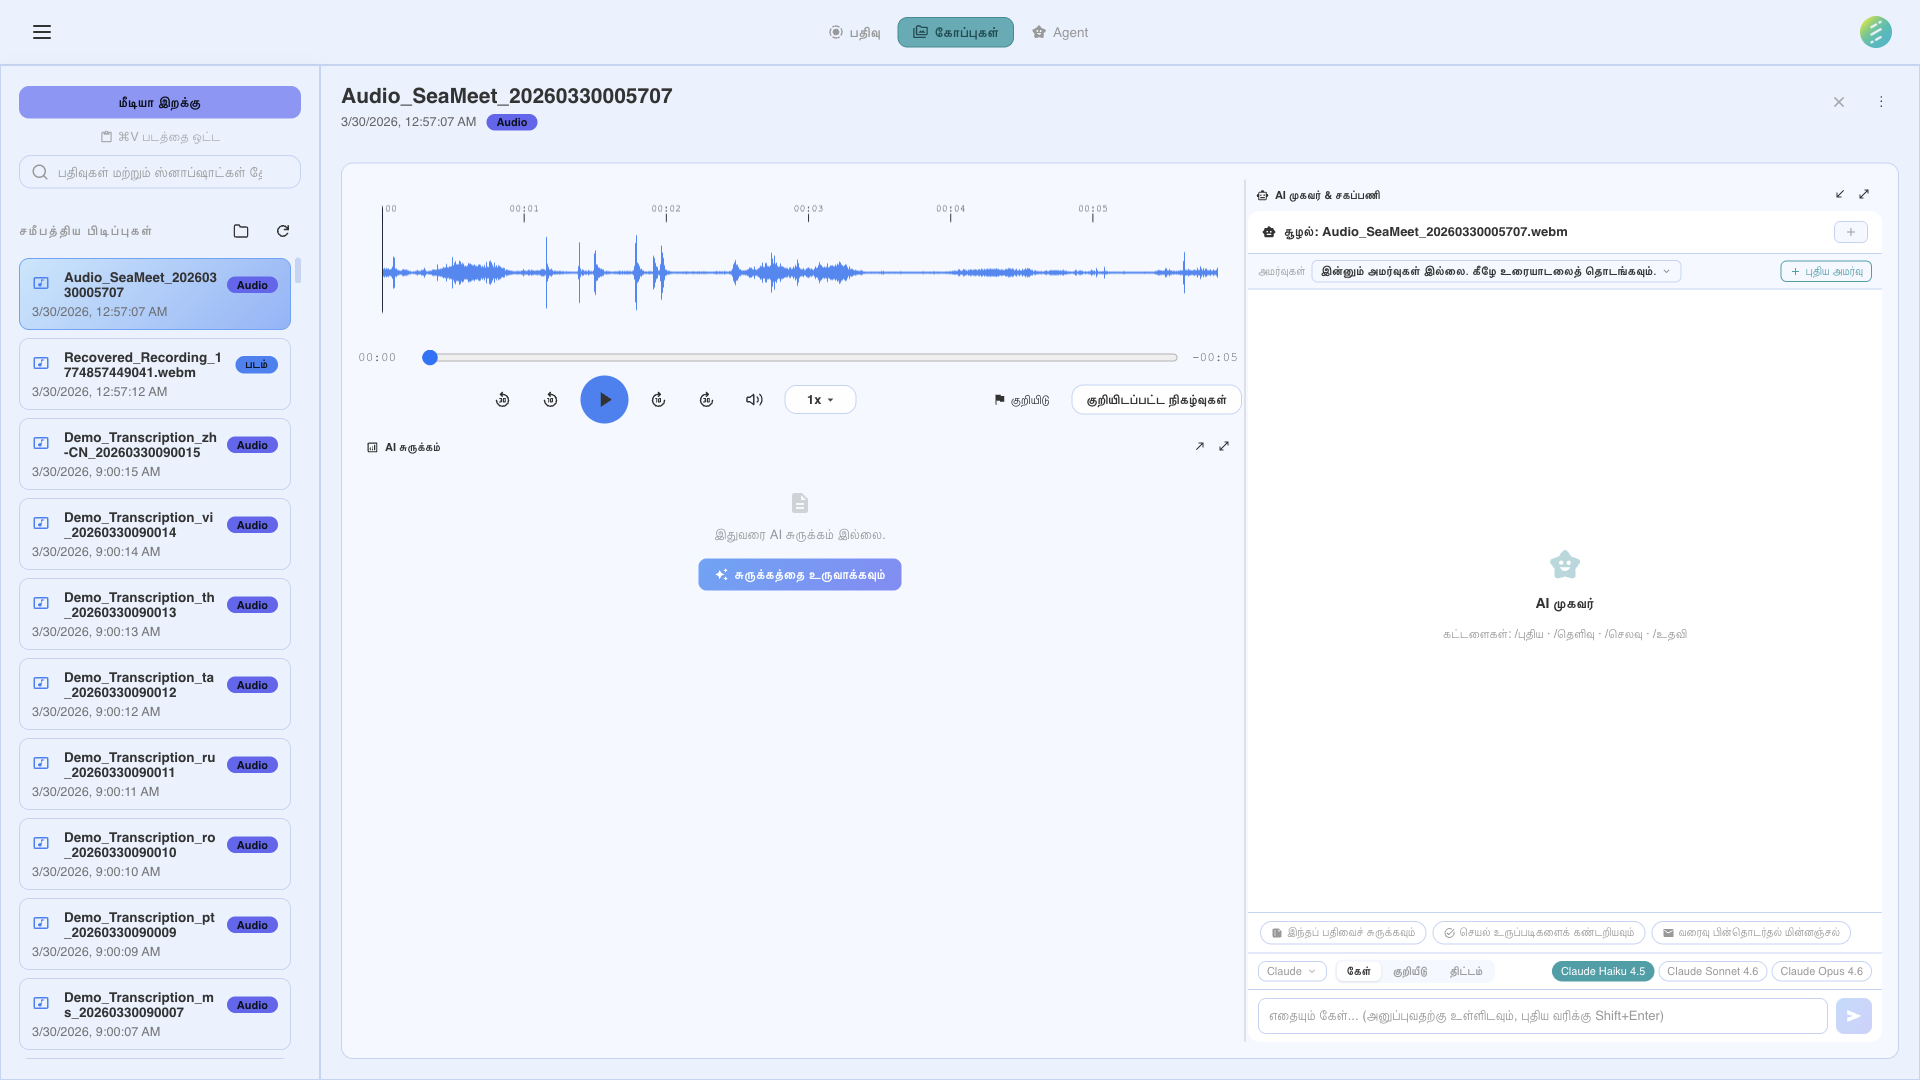Click the புதிய அமர்வு button

[1825, 271]
